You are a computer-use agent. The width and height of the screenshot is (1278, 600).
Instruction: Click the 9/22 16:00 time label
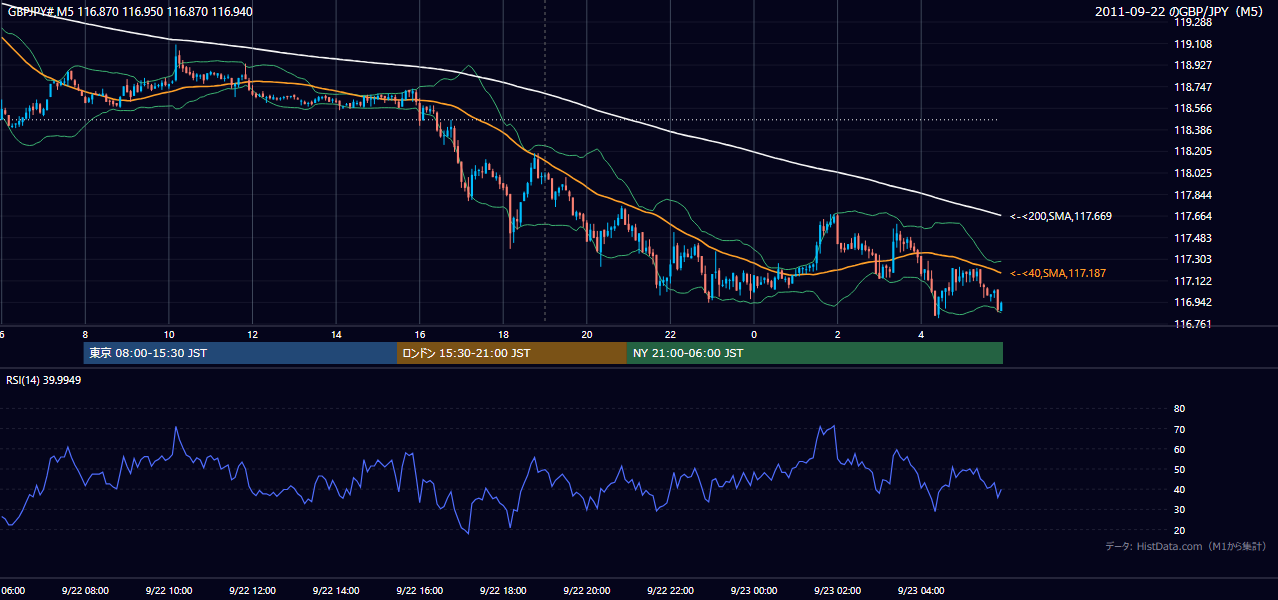coord(419,590)
